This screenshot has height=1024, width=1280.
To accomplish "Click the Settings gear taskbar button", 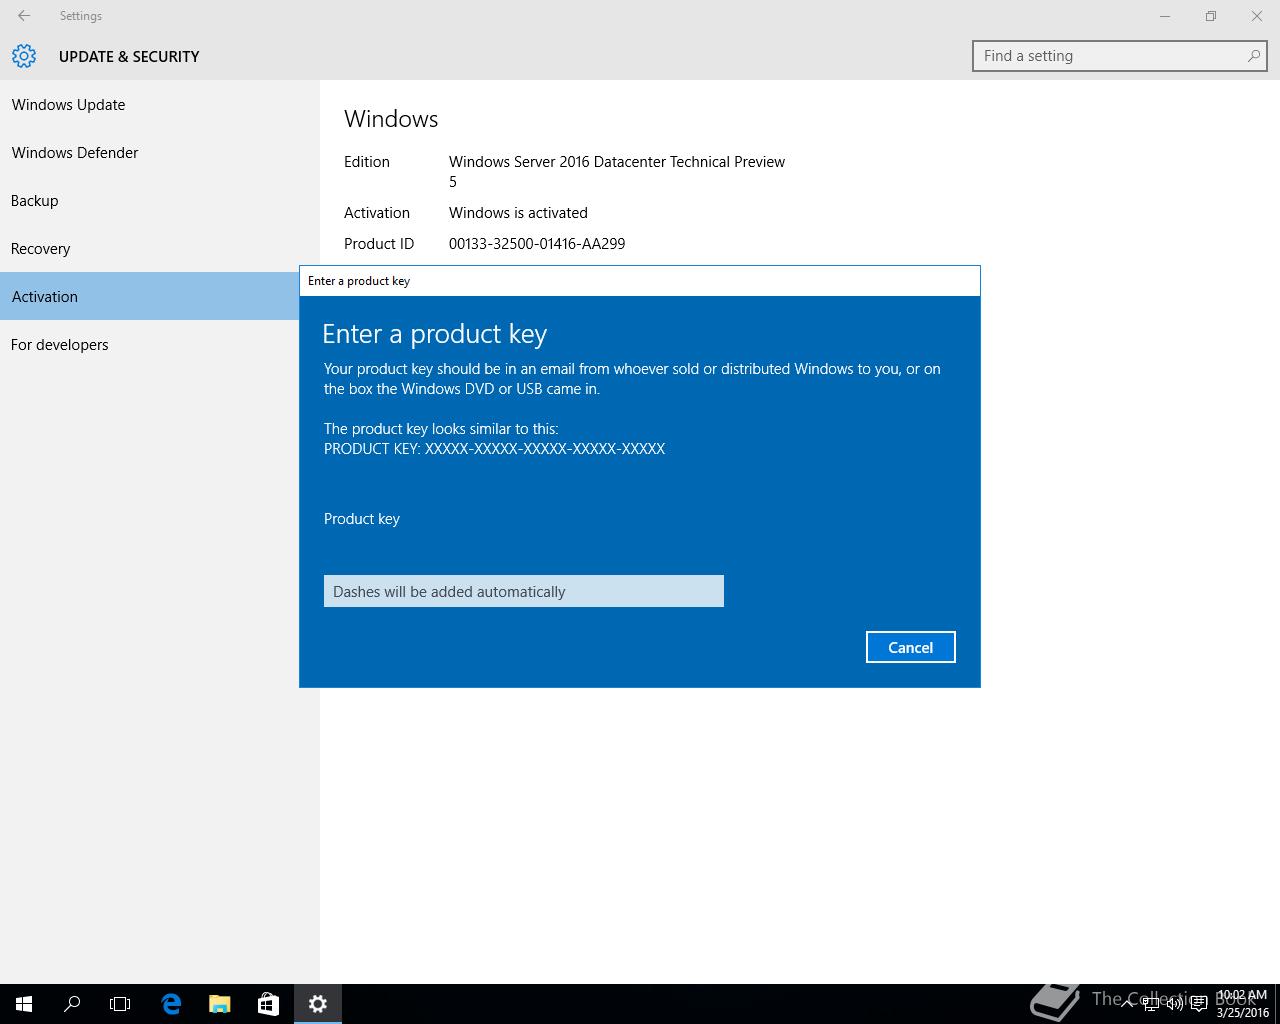I will tap(318, 1004).
